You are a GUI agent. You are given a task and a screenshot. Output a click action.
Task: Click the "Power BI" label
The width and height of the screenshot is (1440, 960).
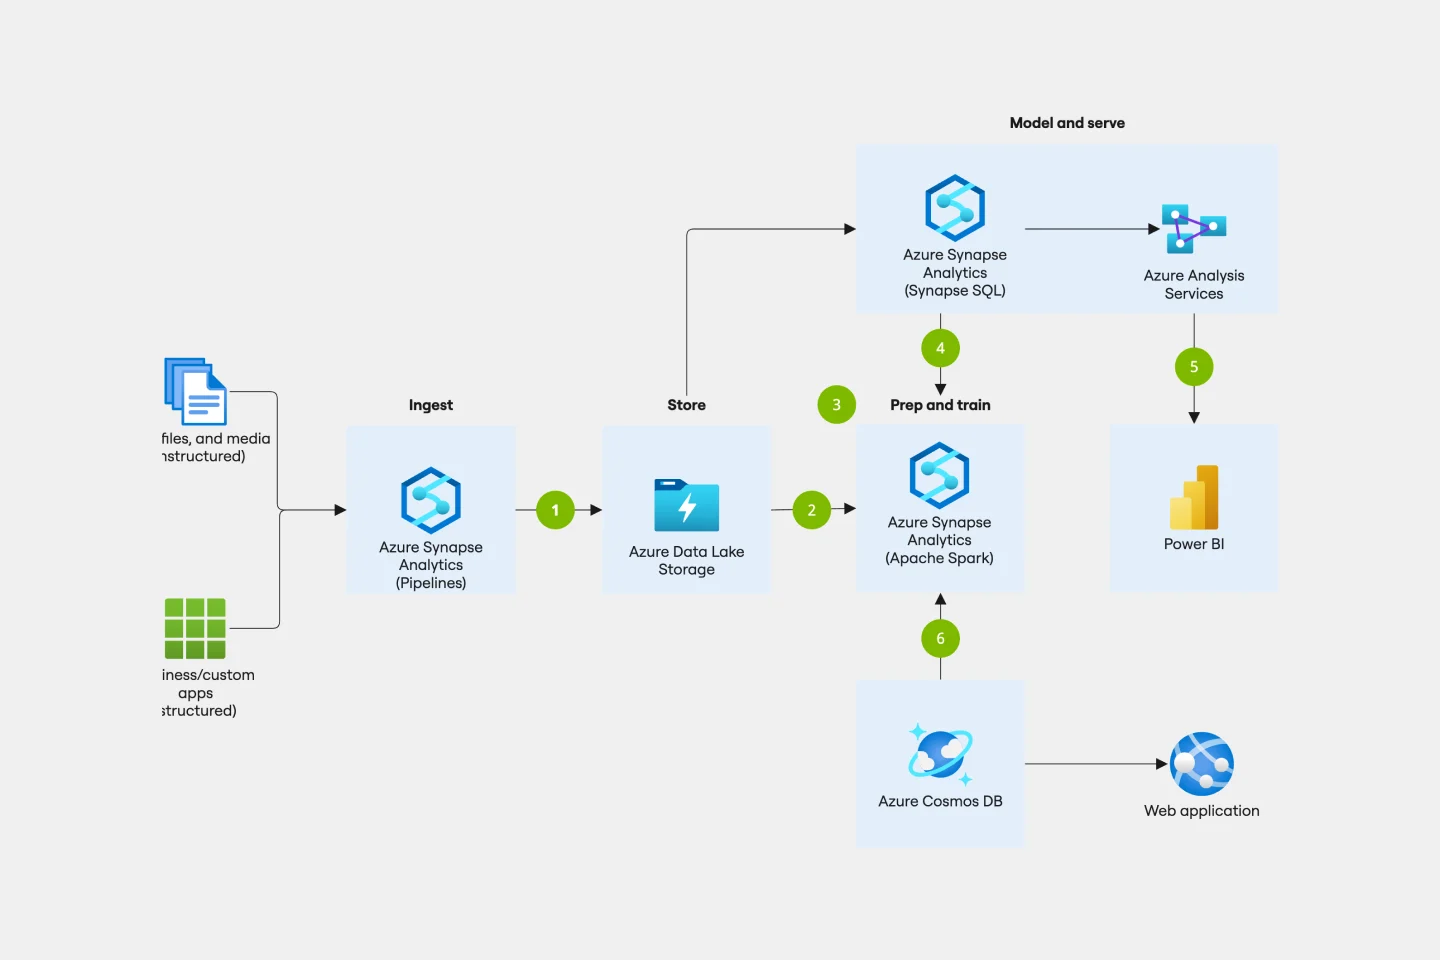tap(1194, 544)
